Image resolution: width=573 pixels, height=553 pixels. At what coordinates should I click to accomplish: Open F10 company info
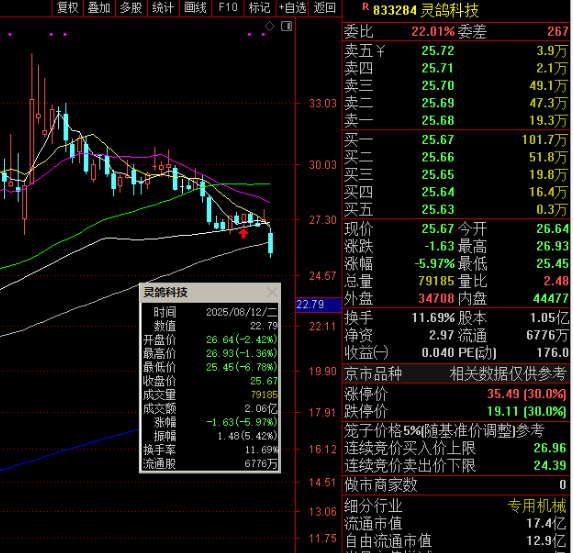click(227, 8)
